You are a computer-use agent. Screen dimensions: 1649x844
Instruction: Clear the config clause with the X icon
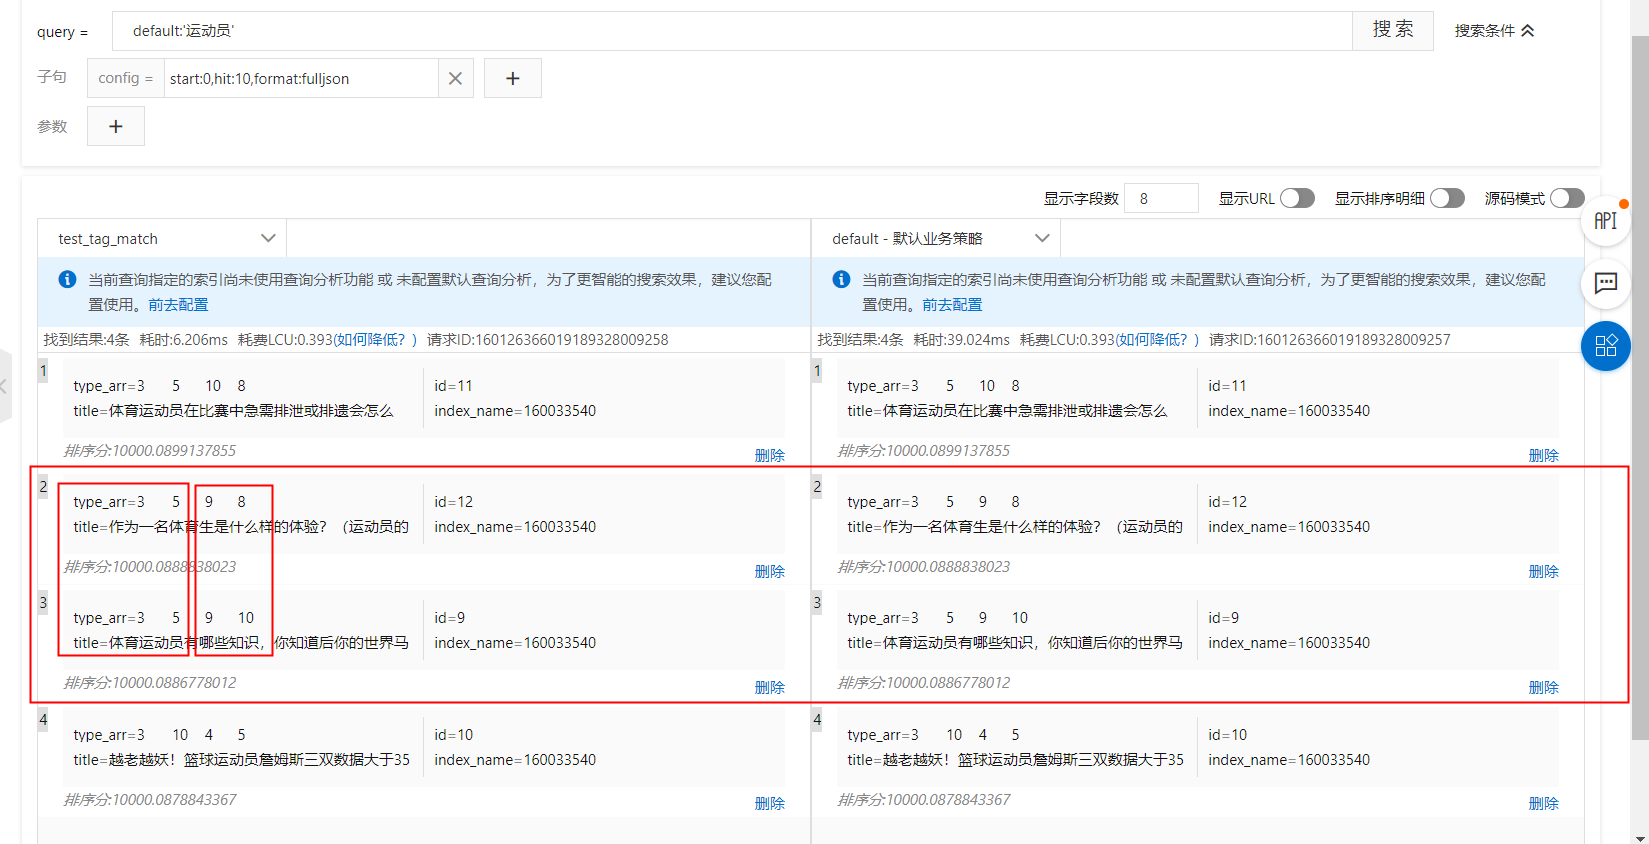pos(455,78)
